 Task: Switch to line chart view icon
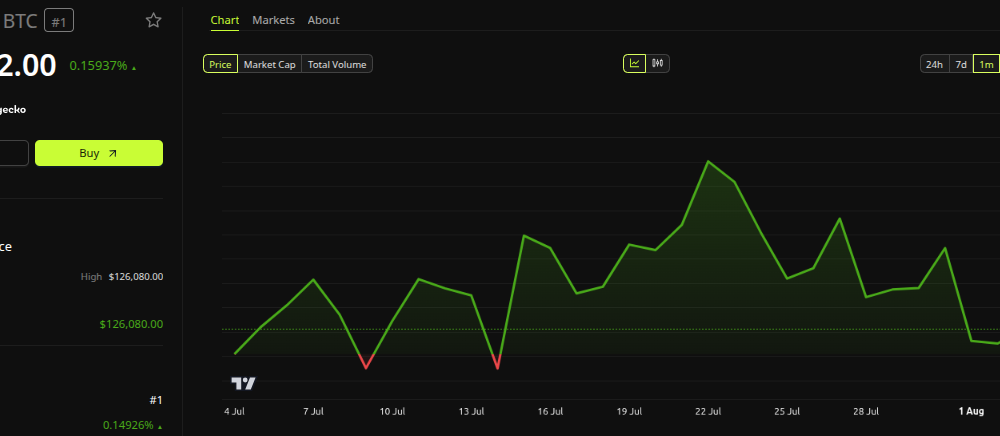pos(635,64)
